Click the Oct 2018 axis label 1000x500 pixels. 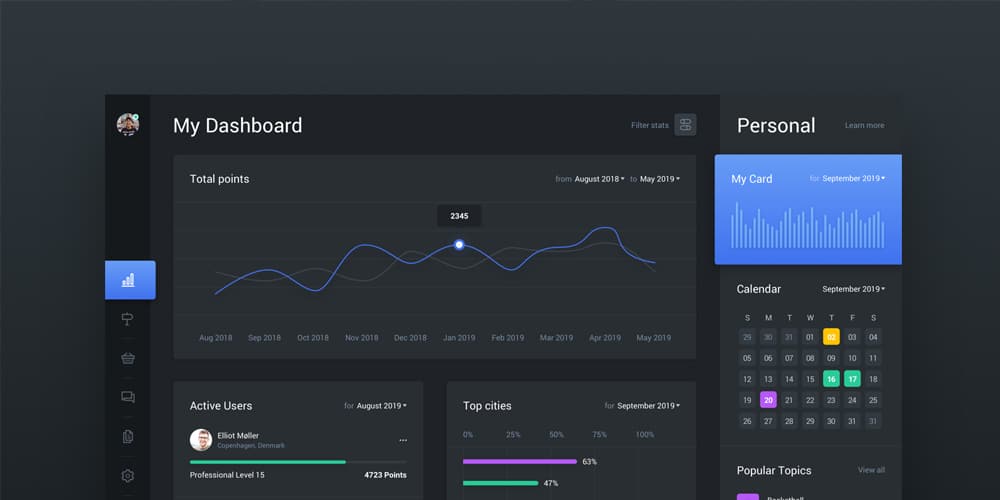coord(312,338)
